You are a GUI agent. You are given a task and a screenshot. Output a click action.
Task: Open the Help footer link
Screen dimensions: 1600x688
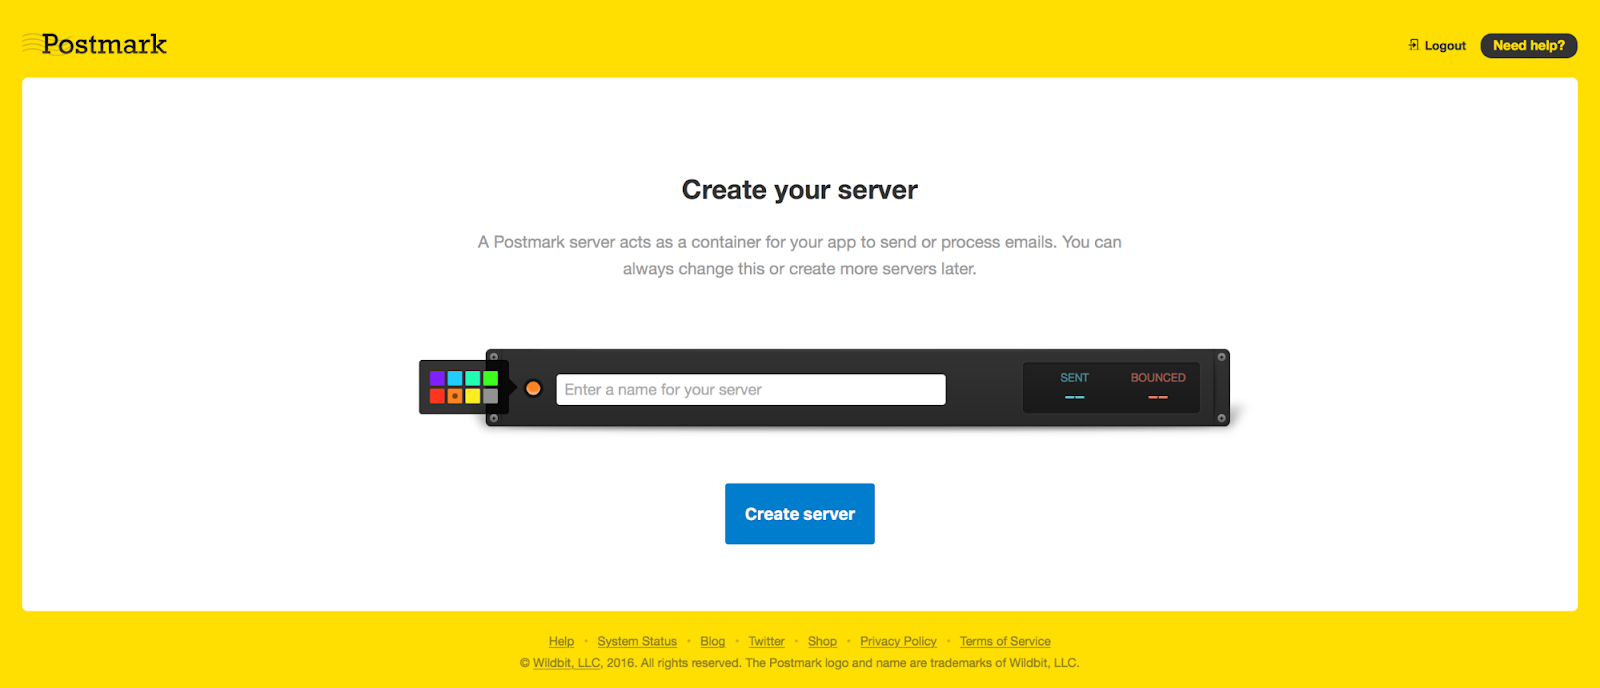pyautogui.click(x=561, y=641)
